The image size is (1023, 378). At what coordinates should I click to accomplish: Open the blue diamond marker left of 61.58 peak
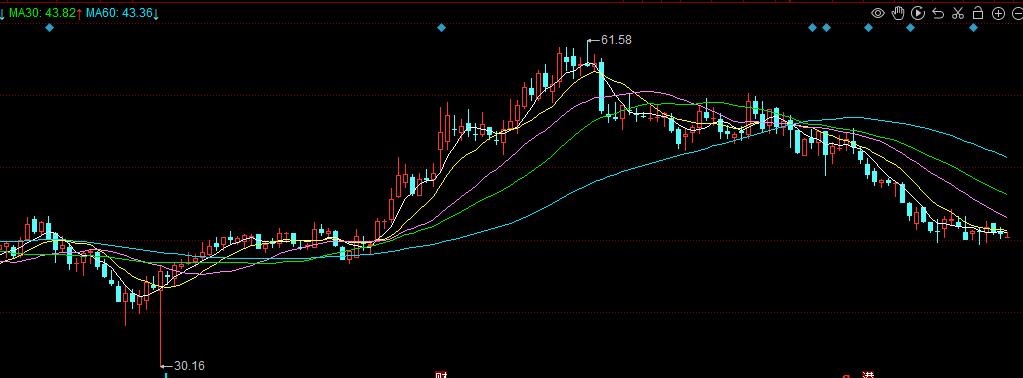[x=442, y=27]
